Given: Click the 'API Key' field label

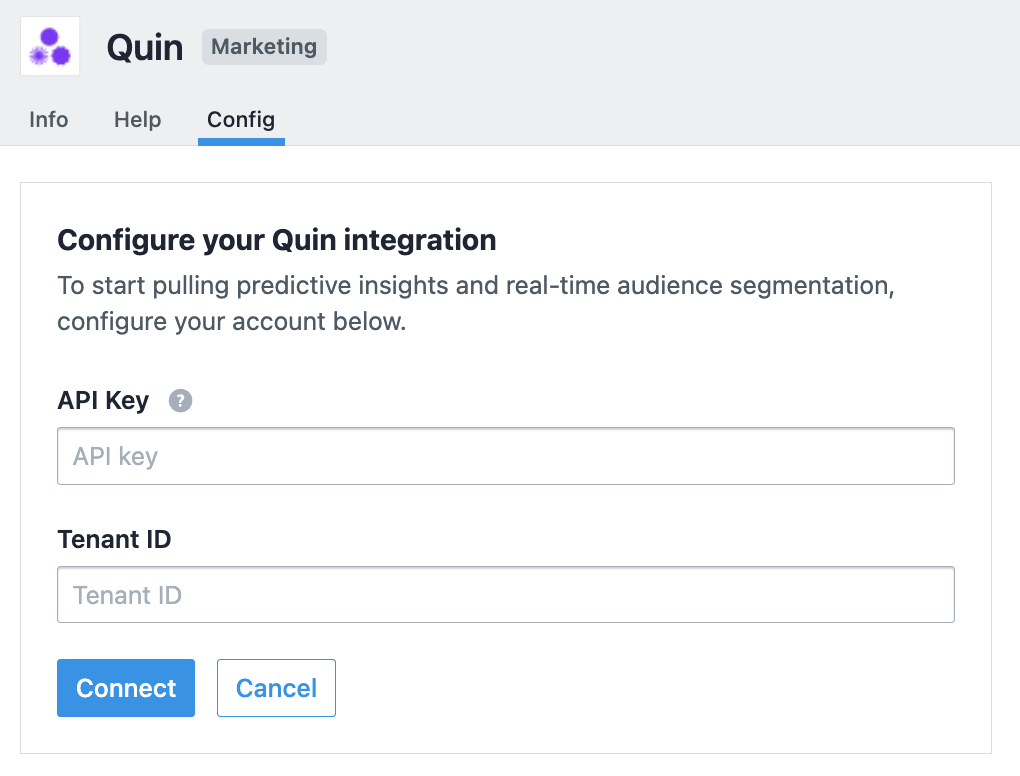Looking at the screenshot, I should (x=103, y=401).
